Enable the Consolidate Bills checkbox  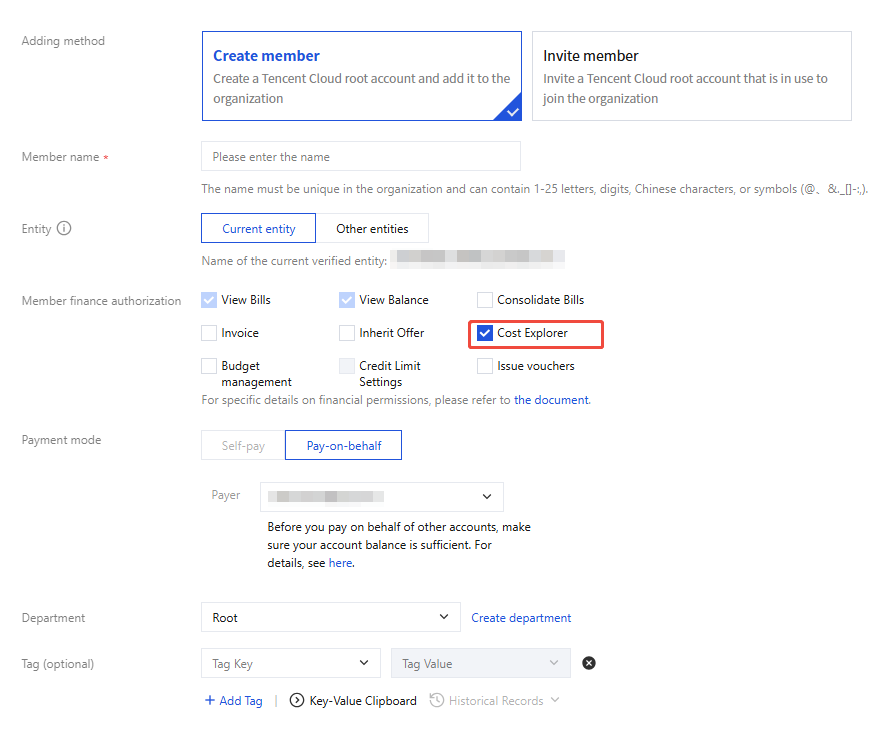485,300
